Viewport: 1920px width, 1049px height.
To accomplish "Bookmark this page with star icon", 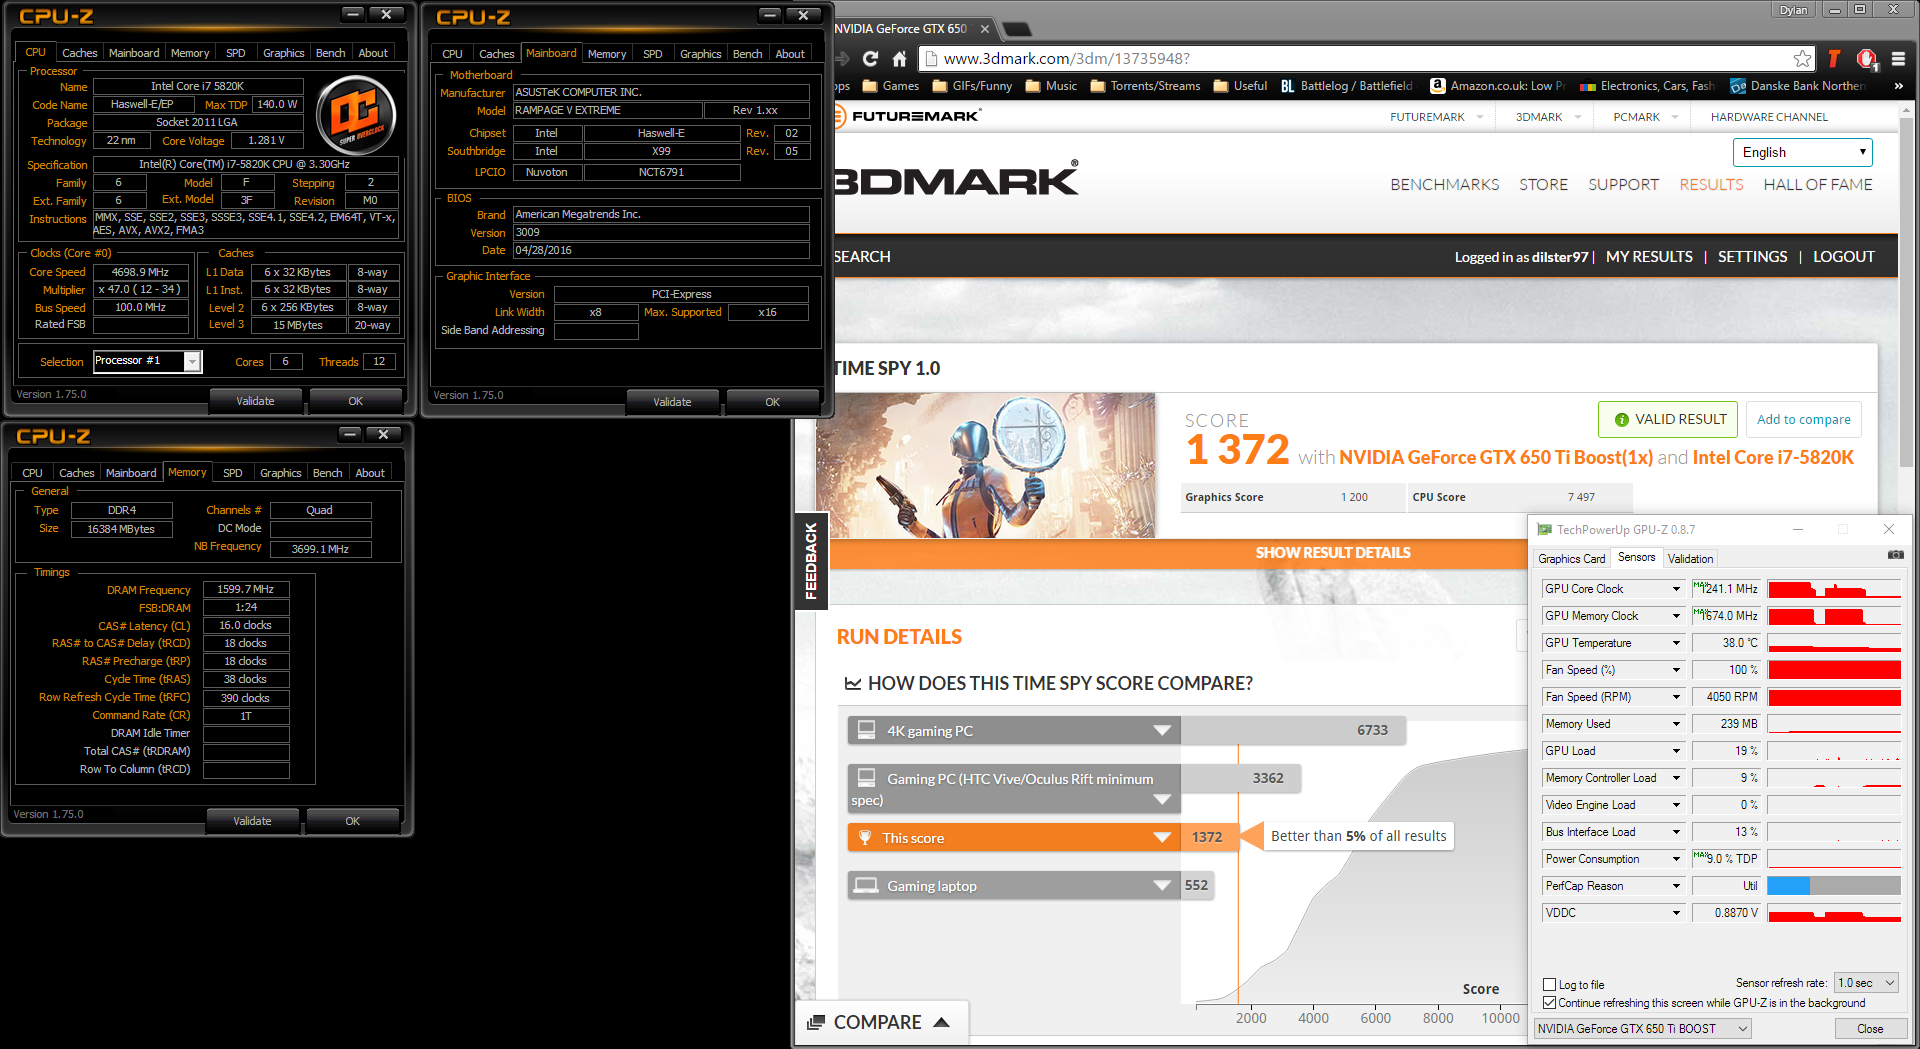I will (x=1802, y=59).
